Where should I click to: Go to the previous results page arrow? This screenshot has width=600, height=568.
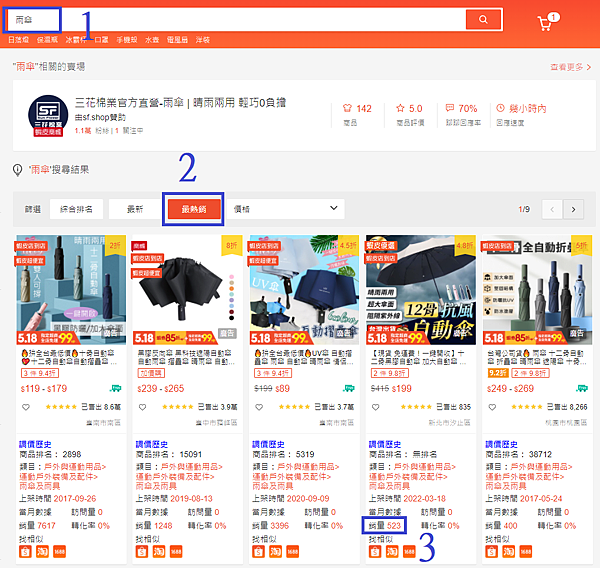552,209
